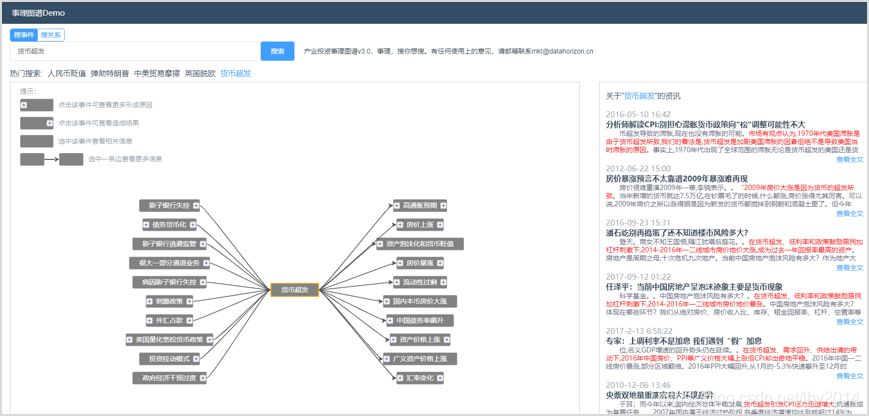Focus the search box containing 货币超发
The height and width of the screenshot is (416, 869).
point(136,51)
